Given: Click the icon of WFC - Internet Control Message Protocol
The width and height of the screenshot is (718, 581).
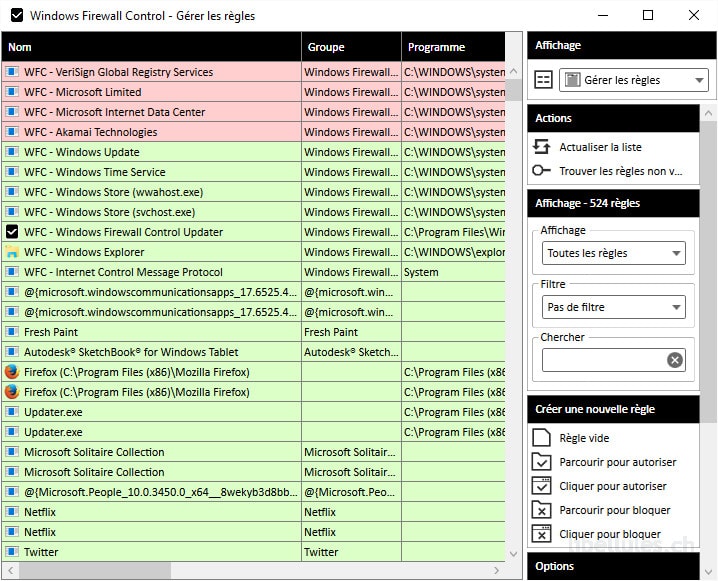Looking at the screenshot, I should [12, 272].
